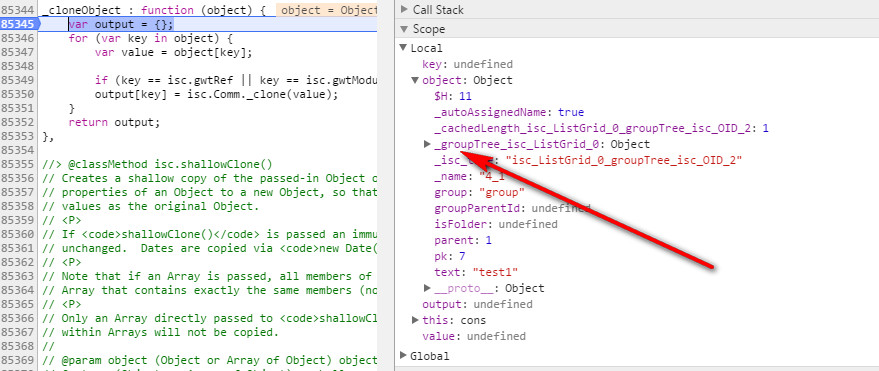
Task: Select the _autoAssignedName: true property
Action: click(x=509, y=112)
